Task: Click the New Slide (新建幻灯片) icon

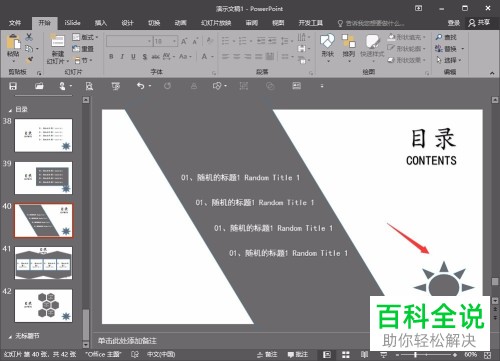Action: click(58, 41)
